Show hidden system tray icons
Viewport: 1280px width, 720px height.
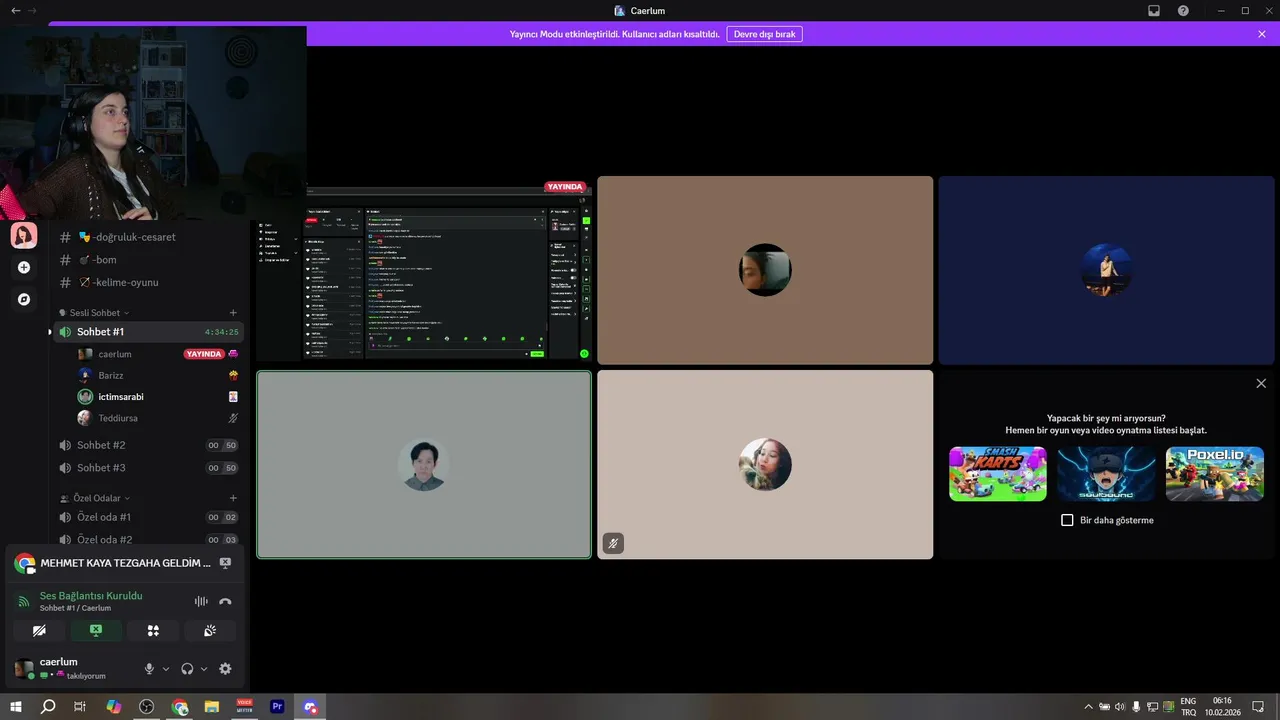[x=1088, y=707]
